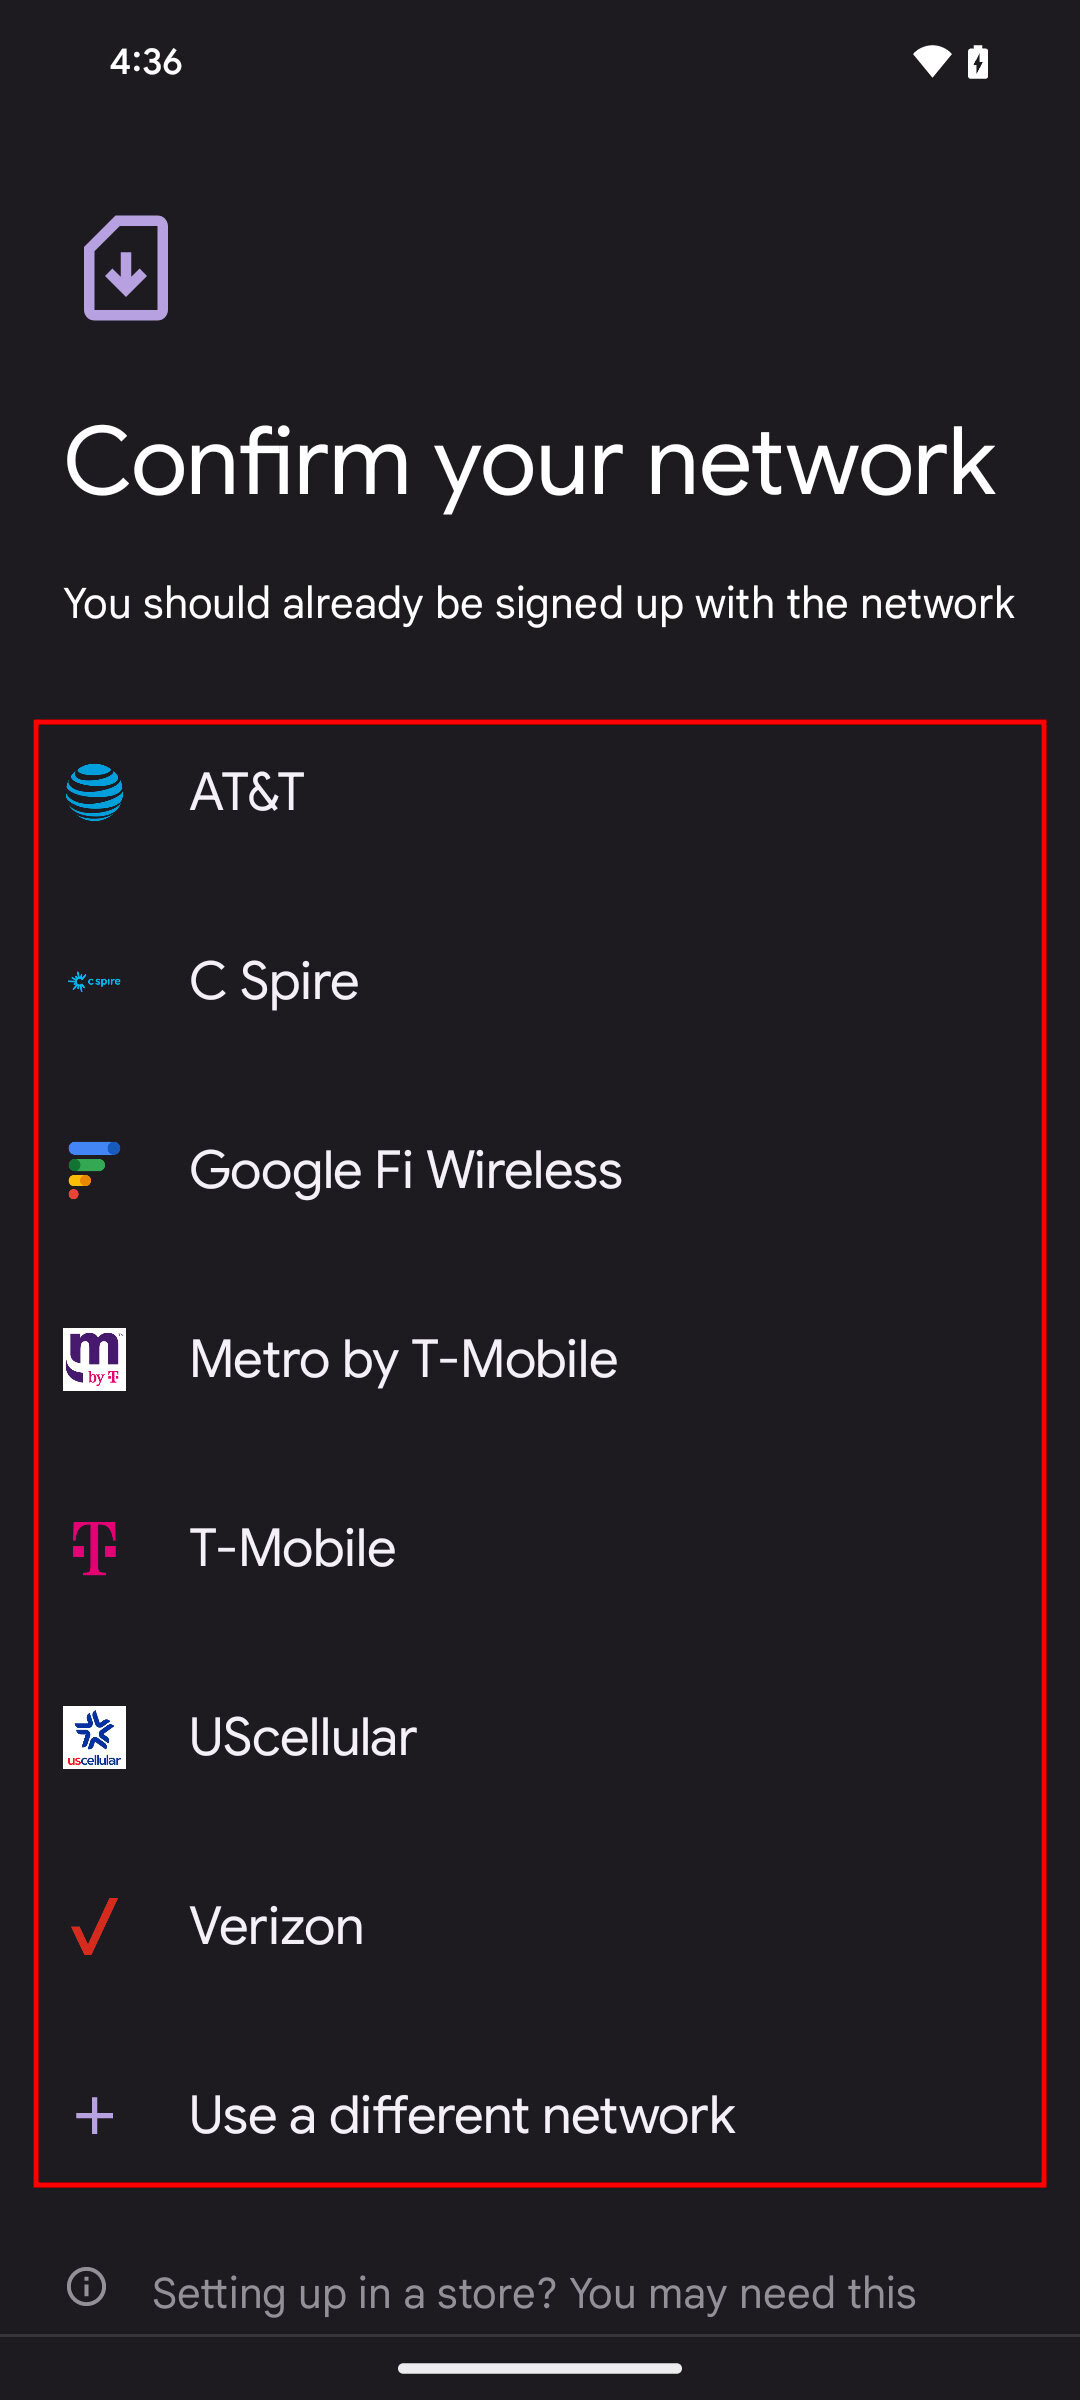Image resolution: width=1080 pixels, height=2400 pixels.
Task: Tap the Metro by T-Mobile logo
Action: tap(94, 1359)
